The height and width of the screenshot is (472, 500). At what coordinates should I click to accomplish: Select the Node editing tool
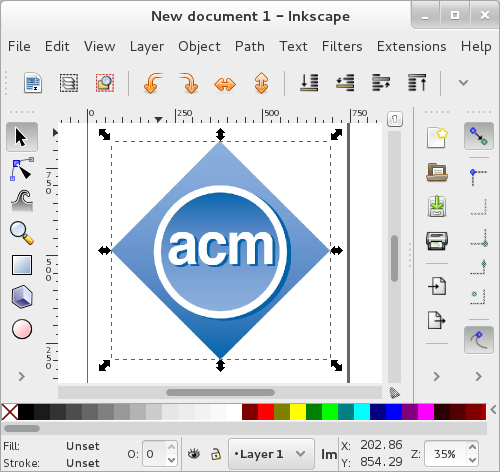pos(22,169)
